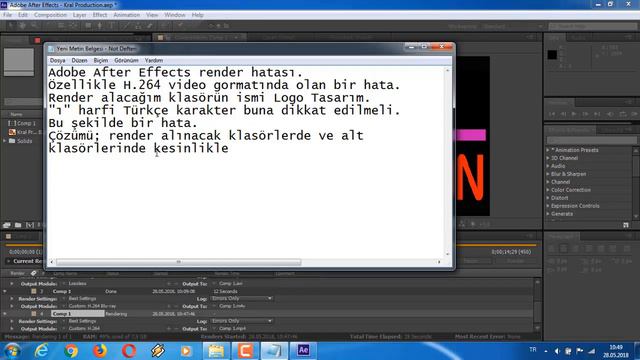Viewport: 640px width, 360px height.
Task: Open After Effects Composition menu
Action: [x=50, y=15]
